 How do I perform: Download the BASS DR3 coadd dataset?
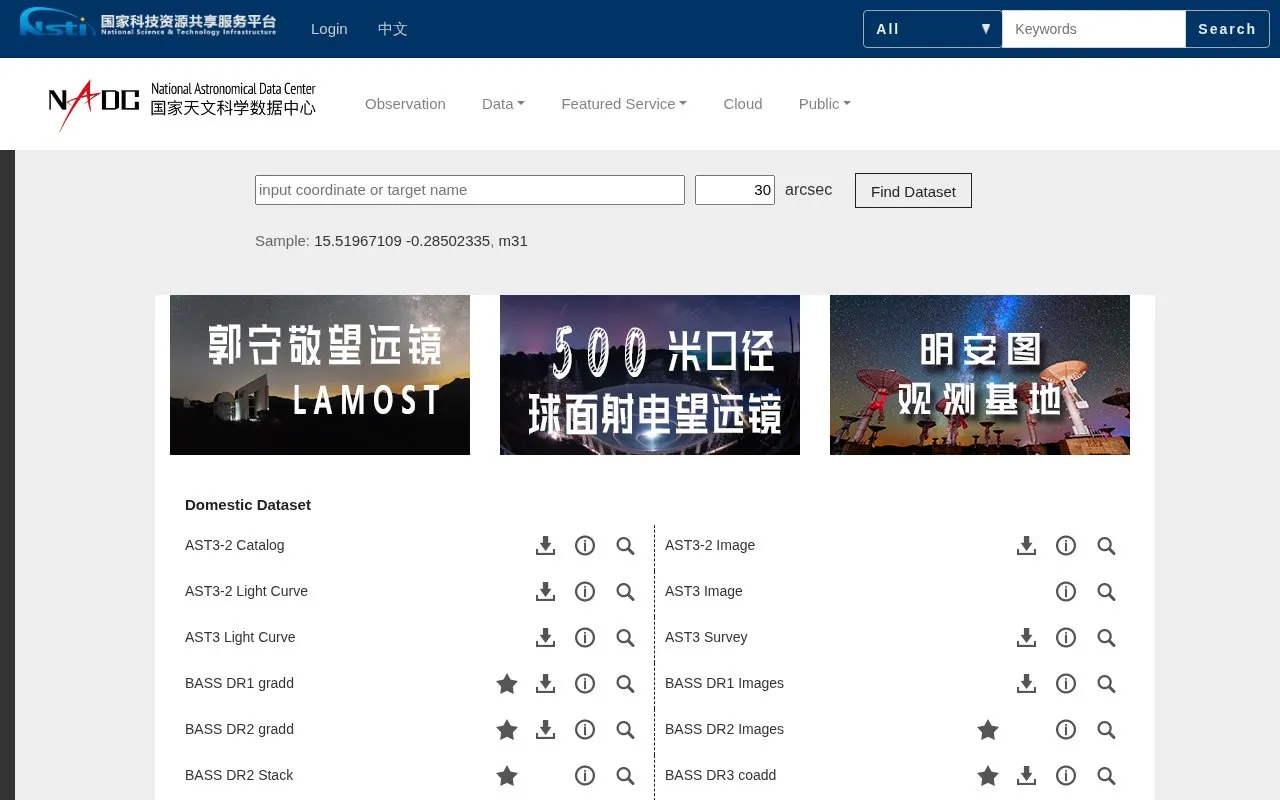1026,775
